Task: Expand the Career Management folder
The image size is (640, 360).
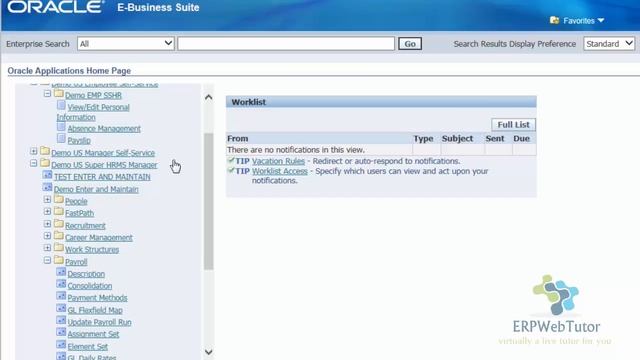Action: click(47, 236)
